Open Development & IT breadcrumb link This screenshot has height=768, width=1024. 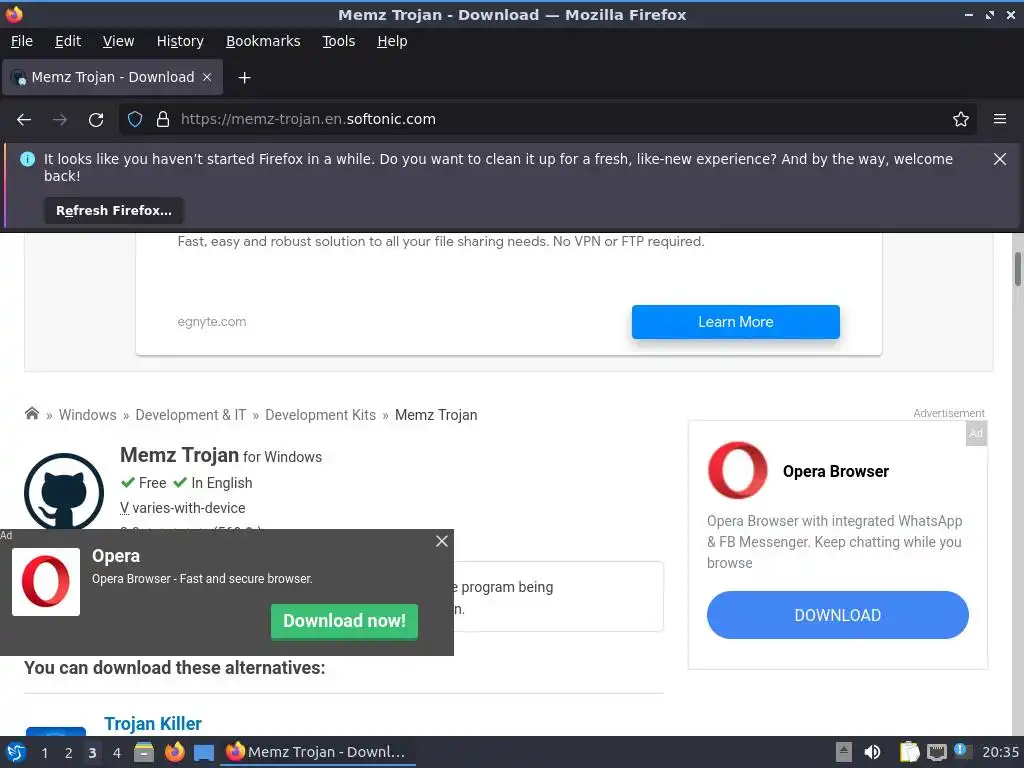(x=191, y=415)
